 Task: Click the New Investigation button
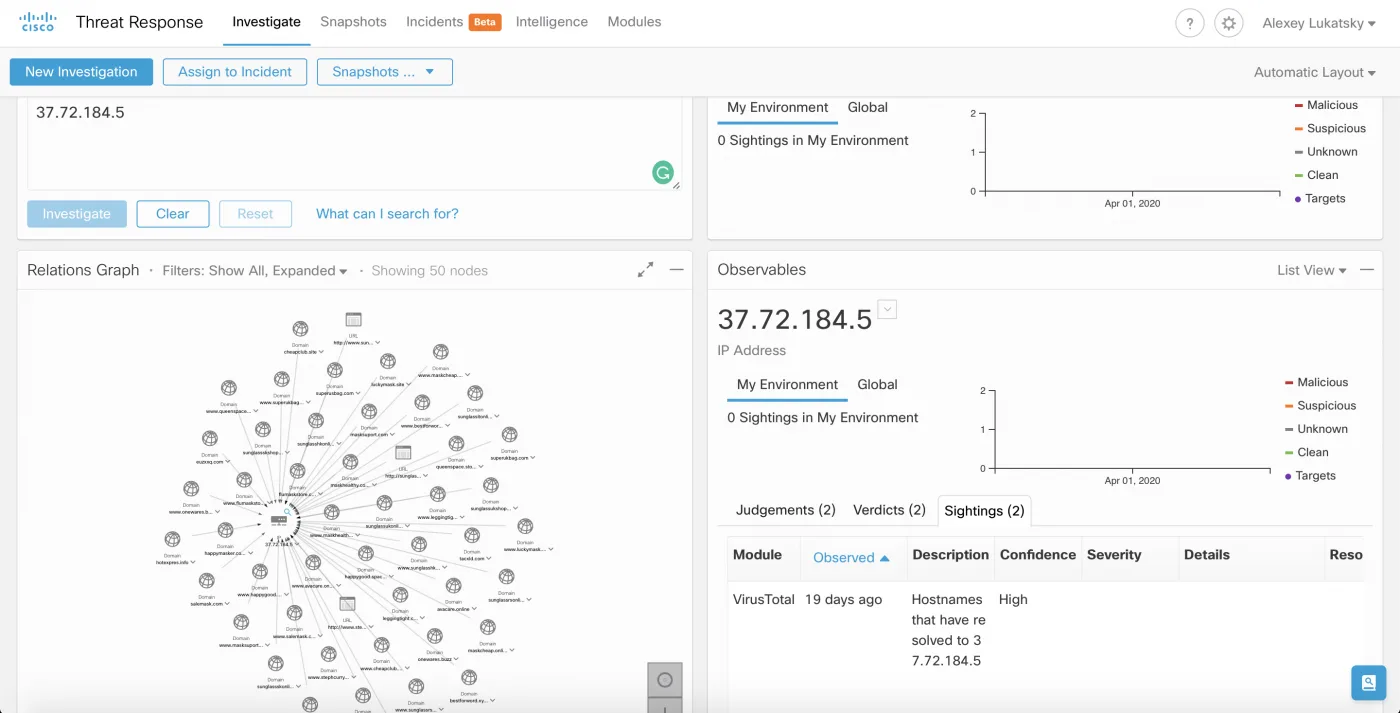[x=81, y=72]
